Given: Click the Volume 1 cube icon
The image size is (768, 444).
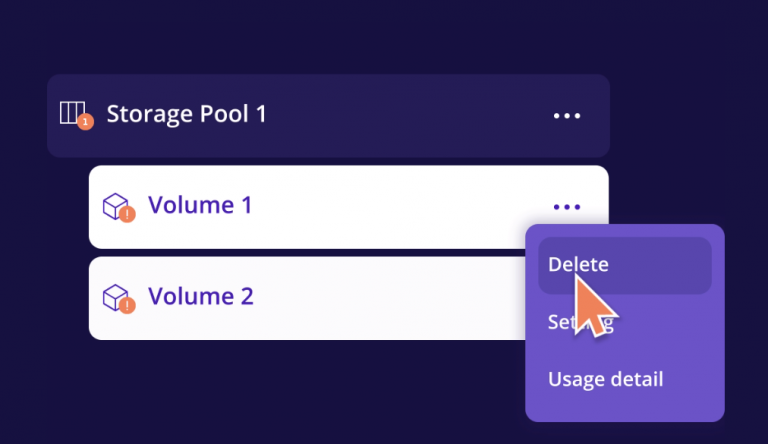Looking at the screenshot, I should tap(116, 206).
